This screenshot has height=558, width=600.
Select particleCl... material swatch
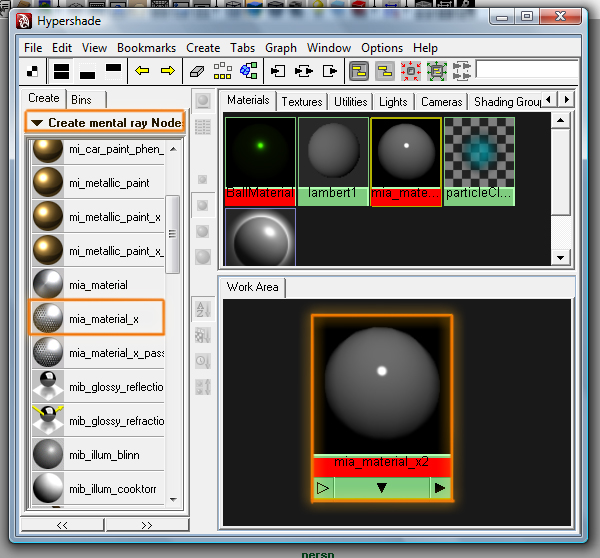[x=479, y=162]
